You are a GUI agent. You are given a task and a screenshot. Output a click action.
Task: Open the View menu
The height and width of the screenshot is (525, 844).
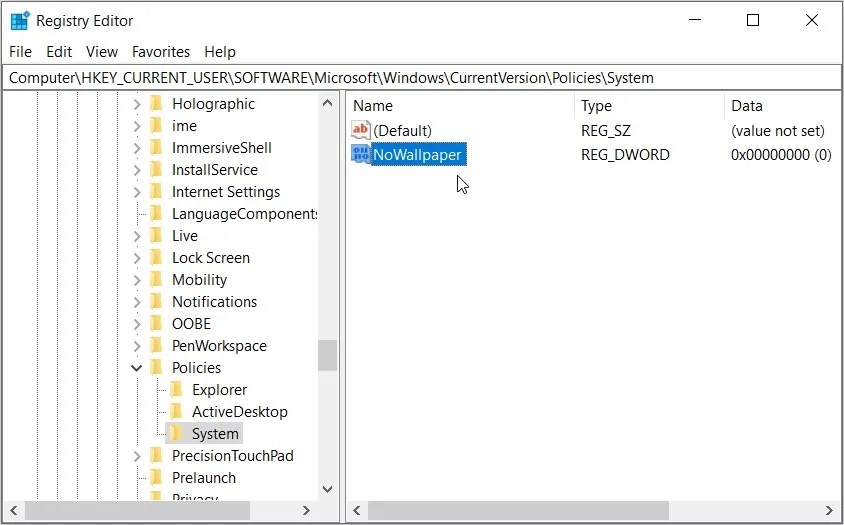[102, 52]
